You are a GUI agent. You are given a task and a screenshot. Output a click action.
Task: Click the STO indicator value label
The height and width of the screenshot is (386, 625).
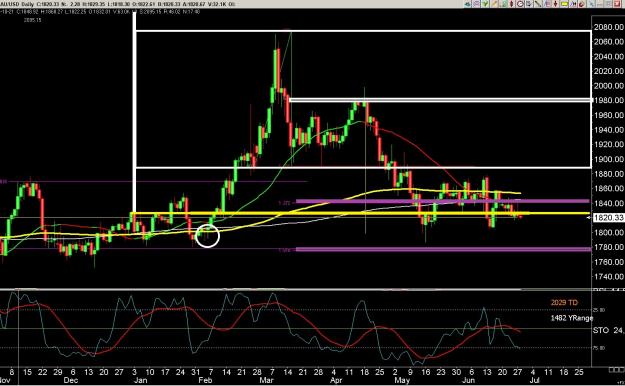(608, 330)
